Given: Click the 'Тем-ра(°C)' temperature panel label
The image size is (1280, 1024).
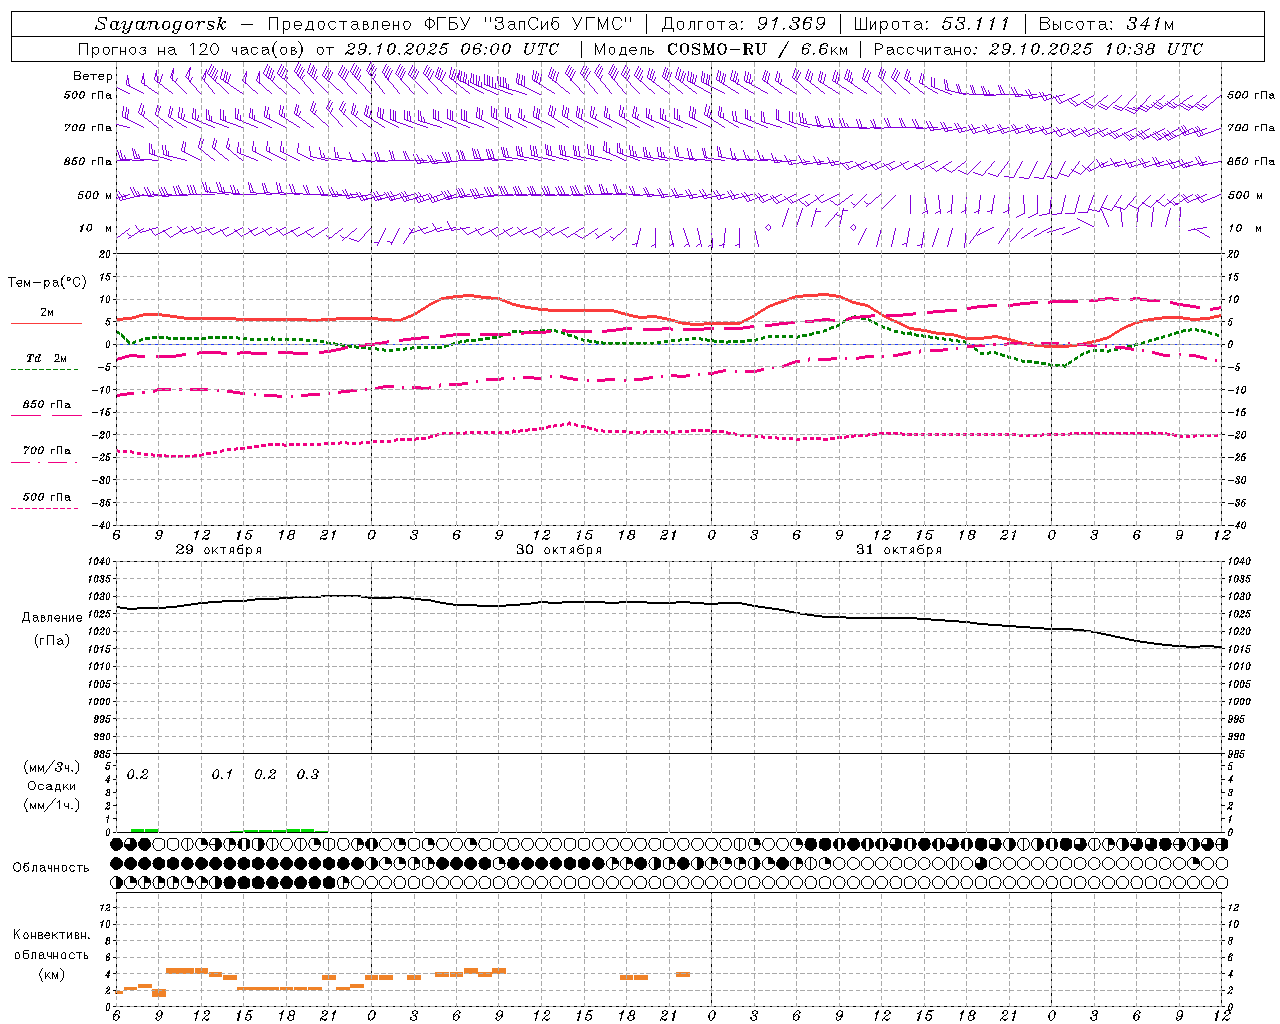Looking at the screenshot, I should tap(48, 283).
